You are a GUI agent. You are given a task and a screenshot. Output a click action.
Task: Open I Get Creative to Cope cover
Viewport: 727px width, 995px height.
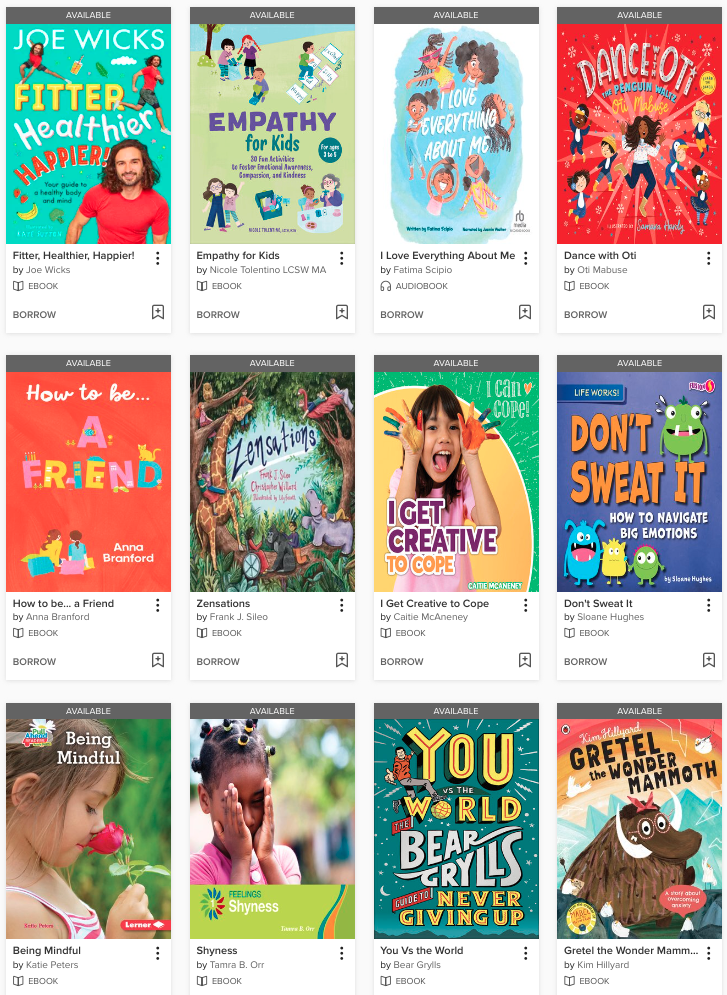coord(456,482)
